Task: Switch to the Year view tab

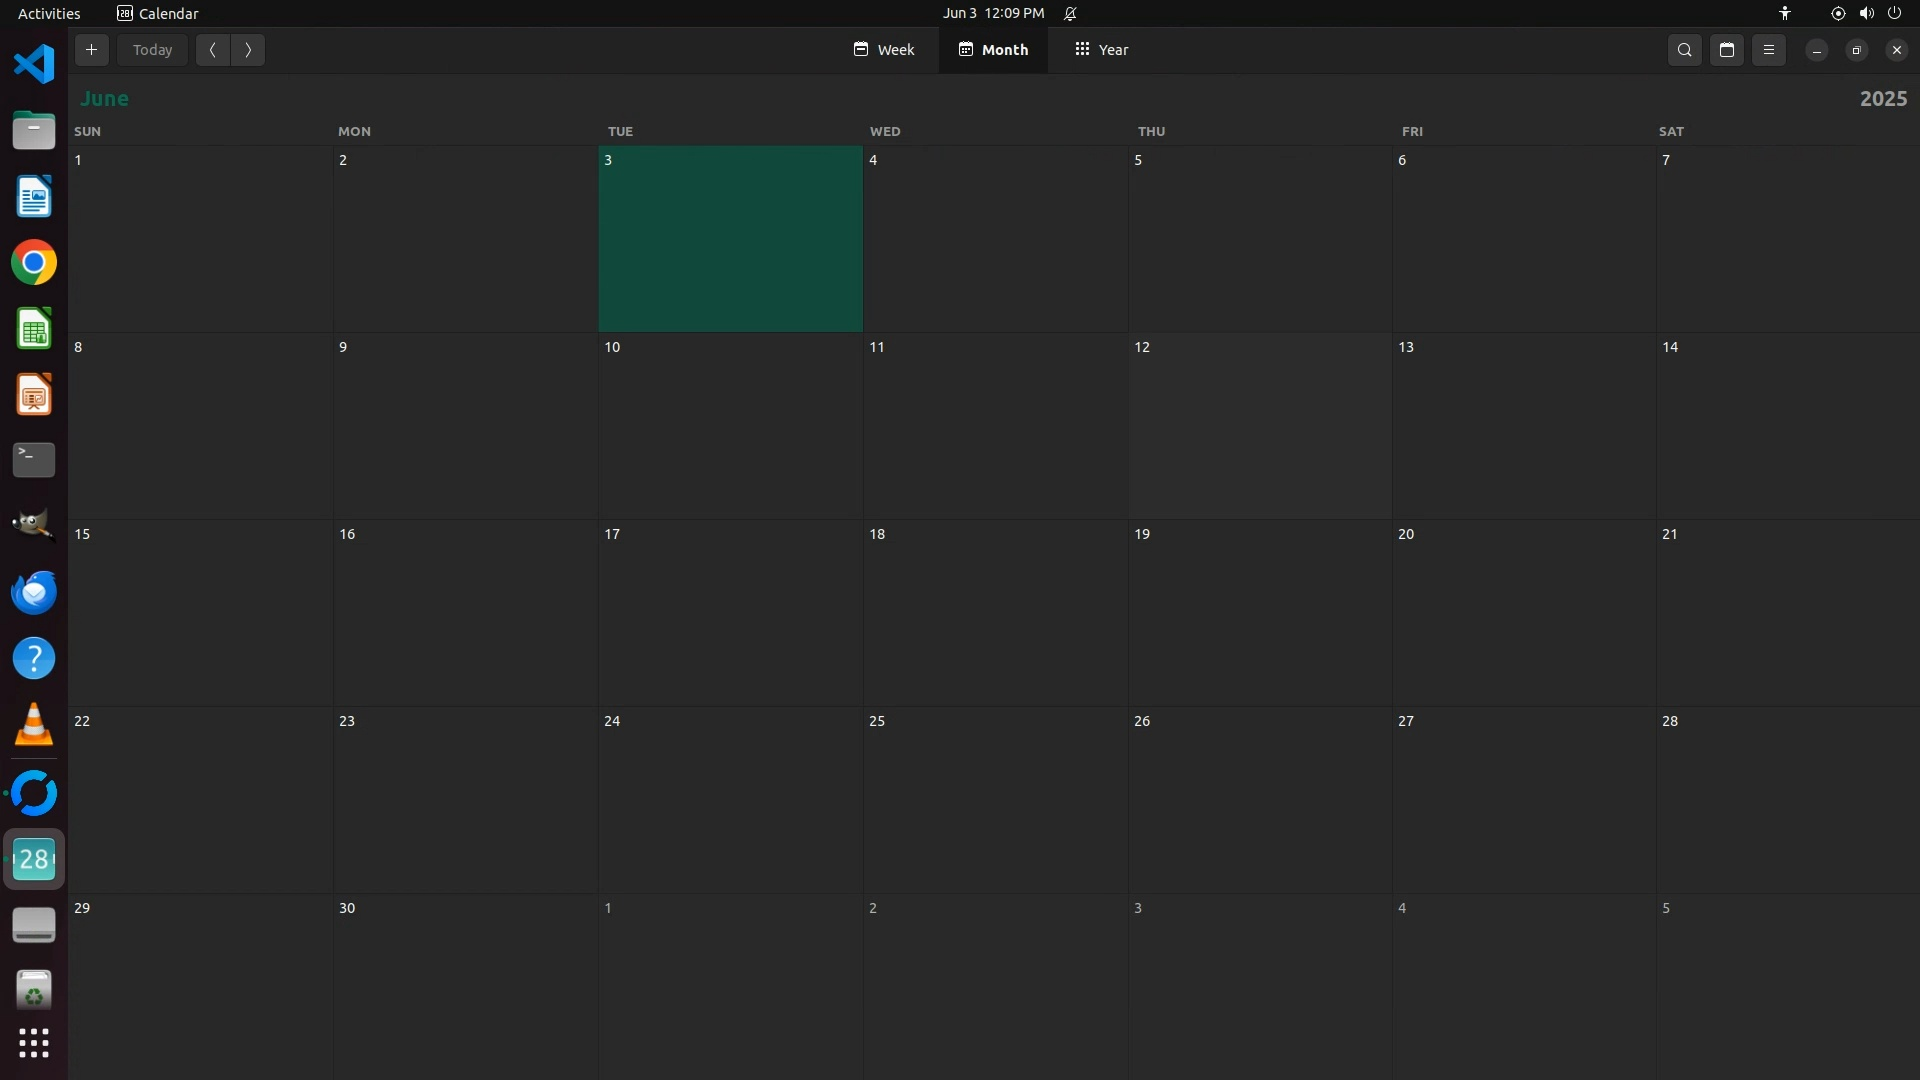Action: tap(1101, 50)
